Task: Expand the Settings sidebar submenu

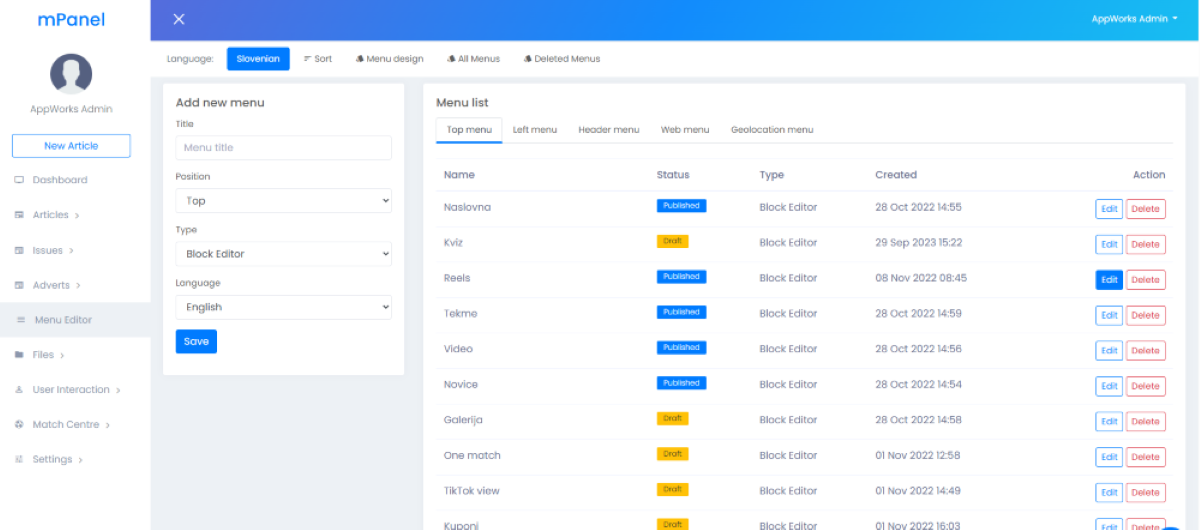Action: (x=57, y=460)
